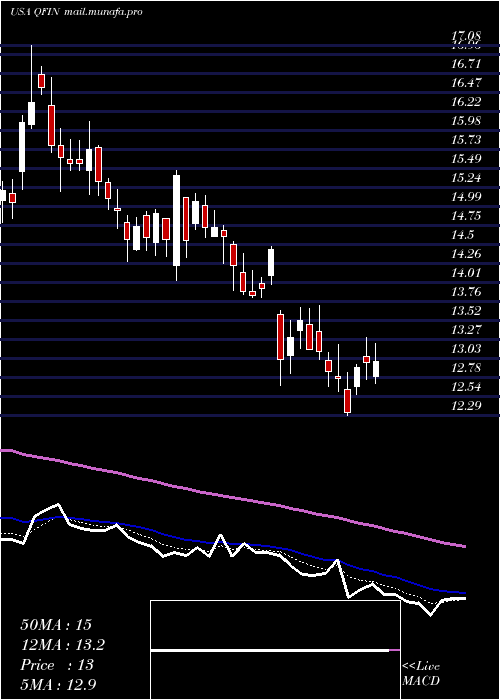The width and height of the screenshot is (500, 700).
Task: Select the 16.71 price axis label
Action: click(x=466, y=64)
